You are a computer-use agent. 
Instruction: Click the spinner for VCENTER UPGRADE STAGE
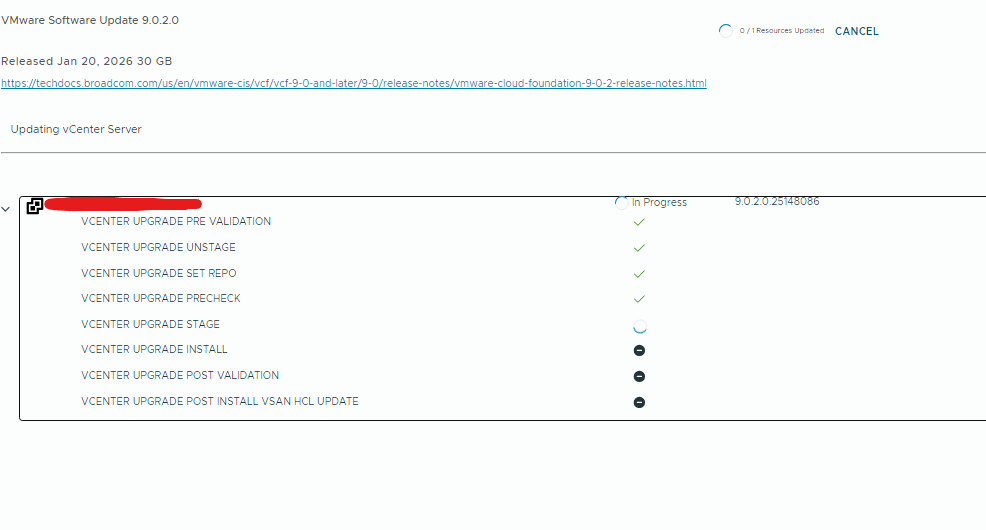[640, 327]
